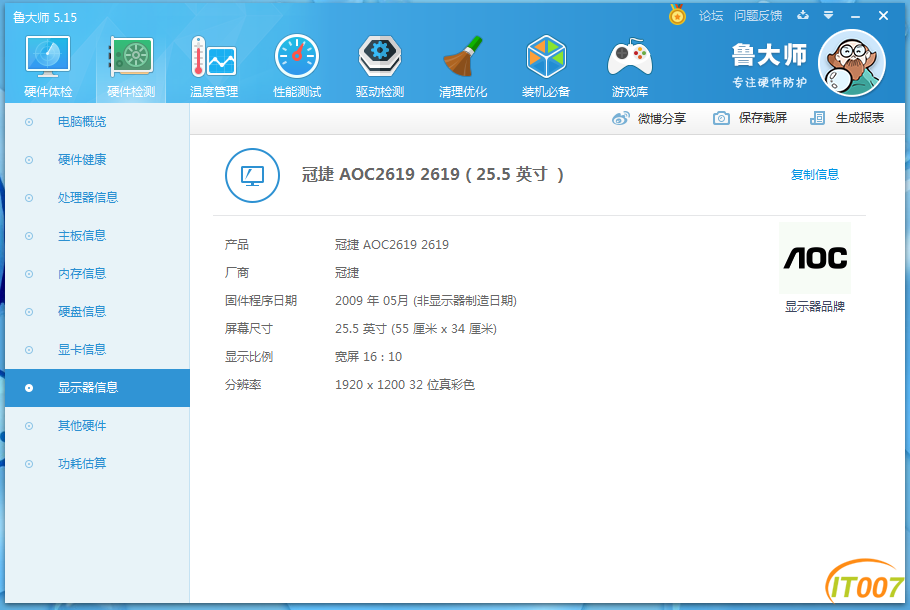Image resolution: width=910 pixels, height=610 pixels.
Task: Click the 分辨率 resolution label
Action: pos(243,385)
